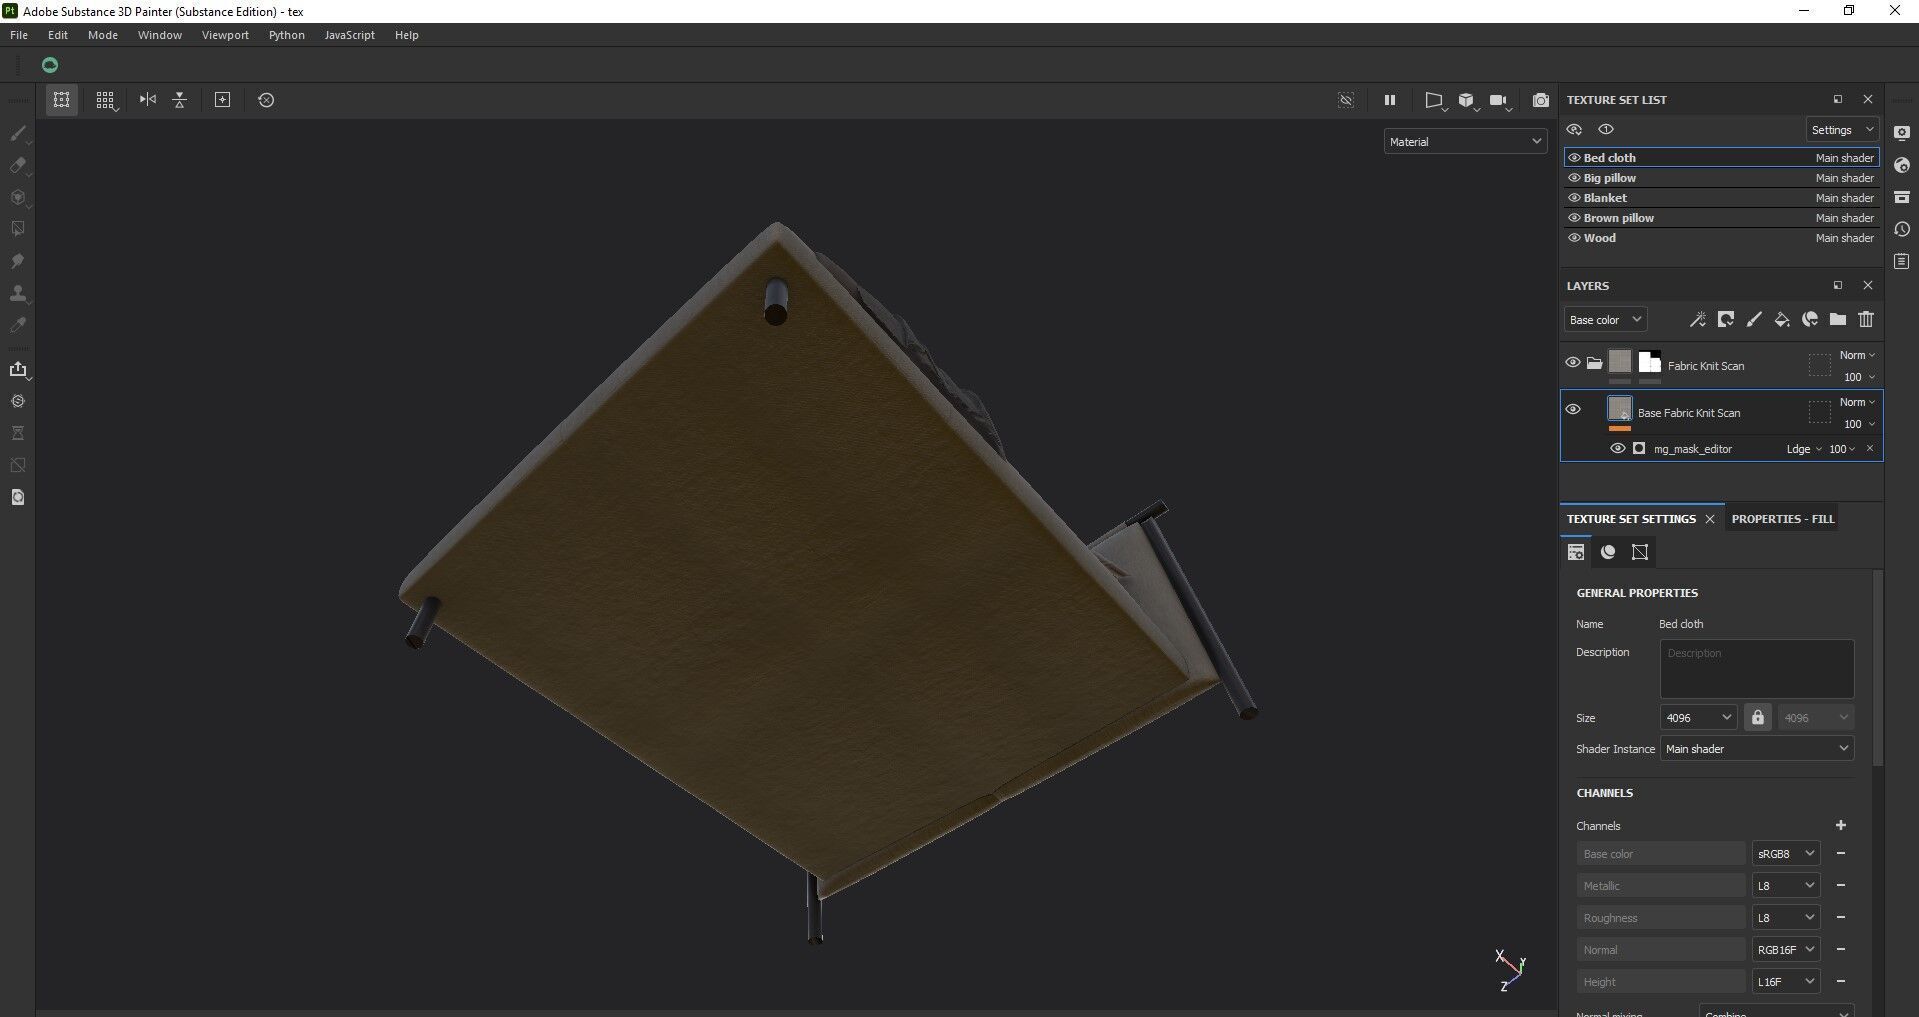This screenshot has width=1919, height=1017.
Task: Hide the Wood texture set
Action: 1574,238
